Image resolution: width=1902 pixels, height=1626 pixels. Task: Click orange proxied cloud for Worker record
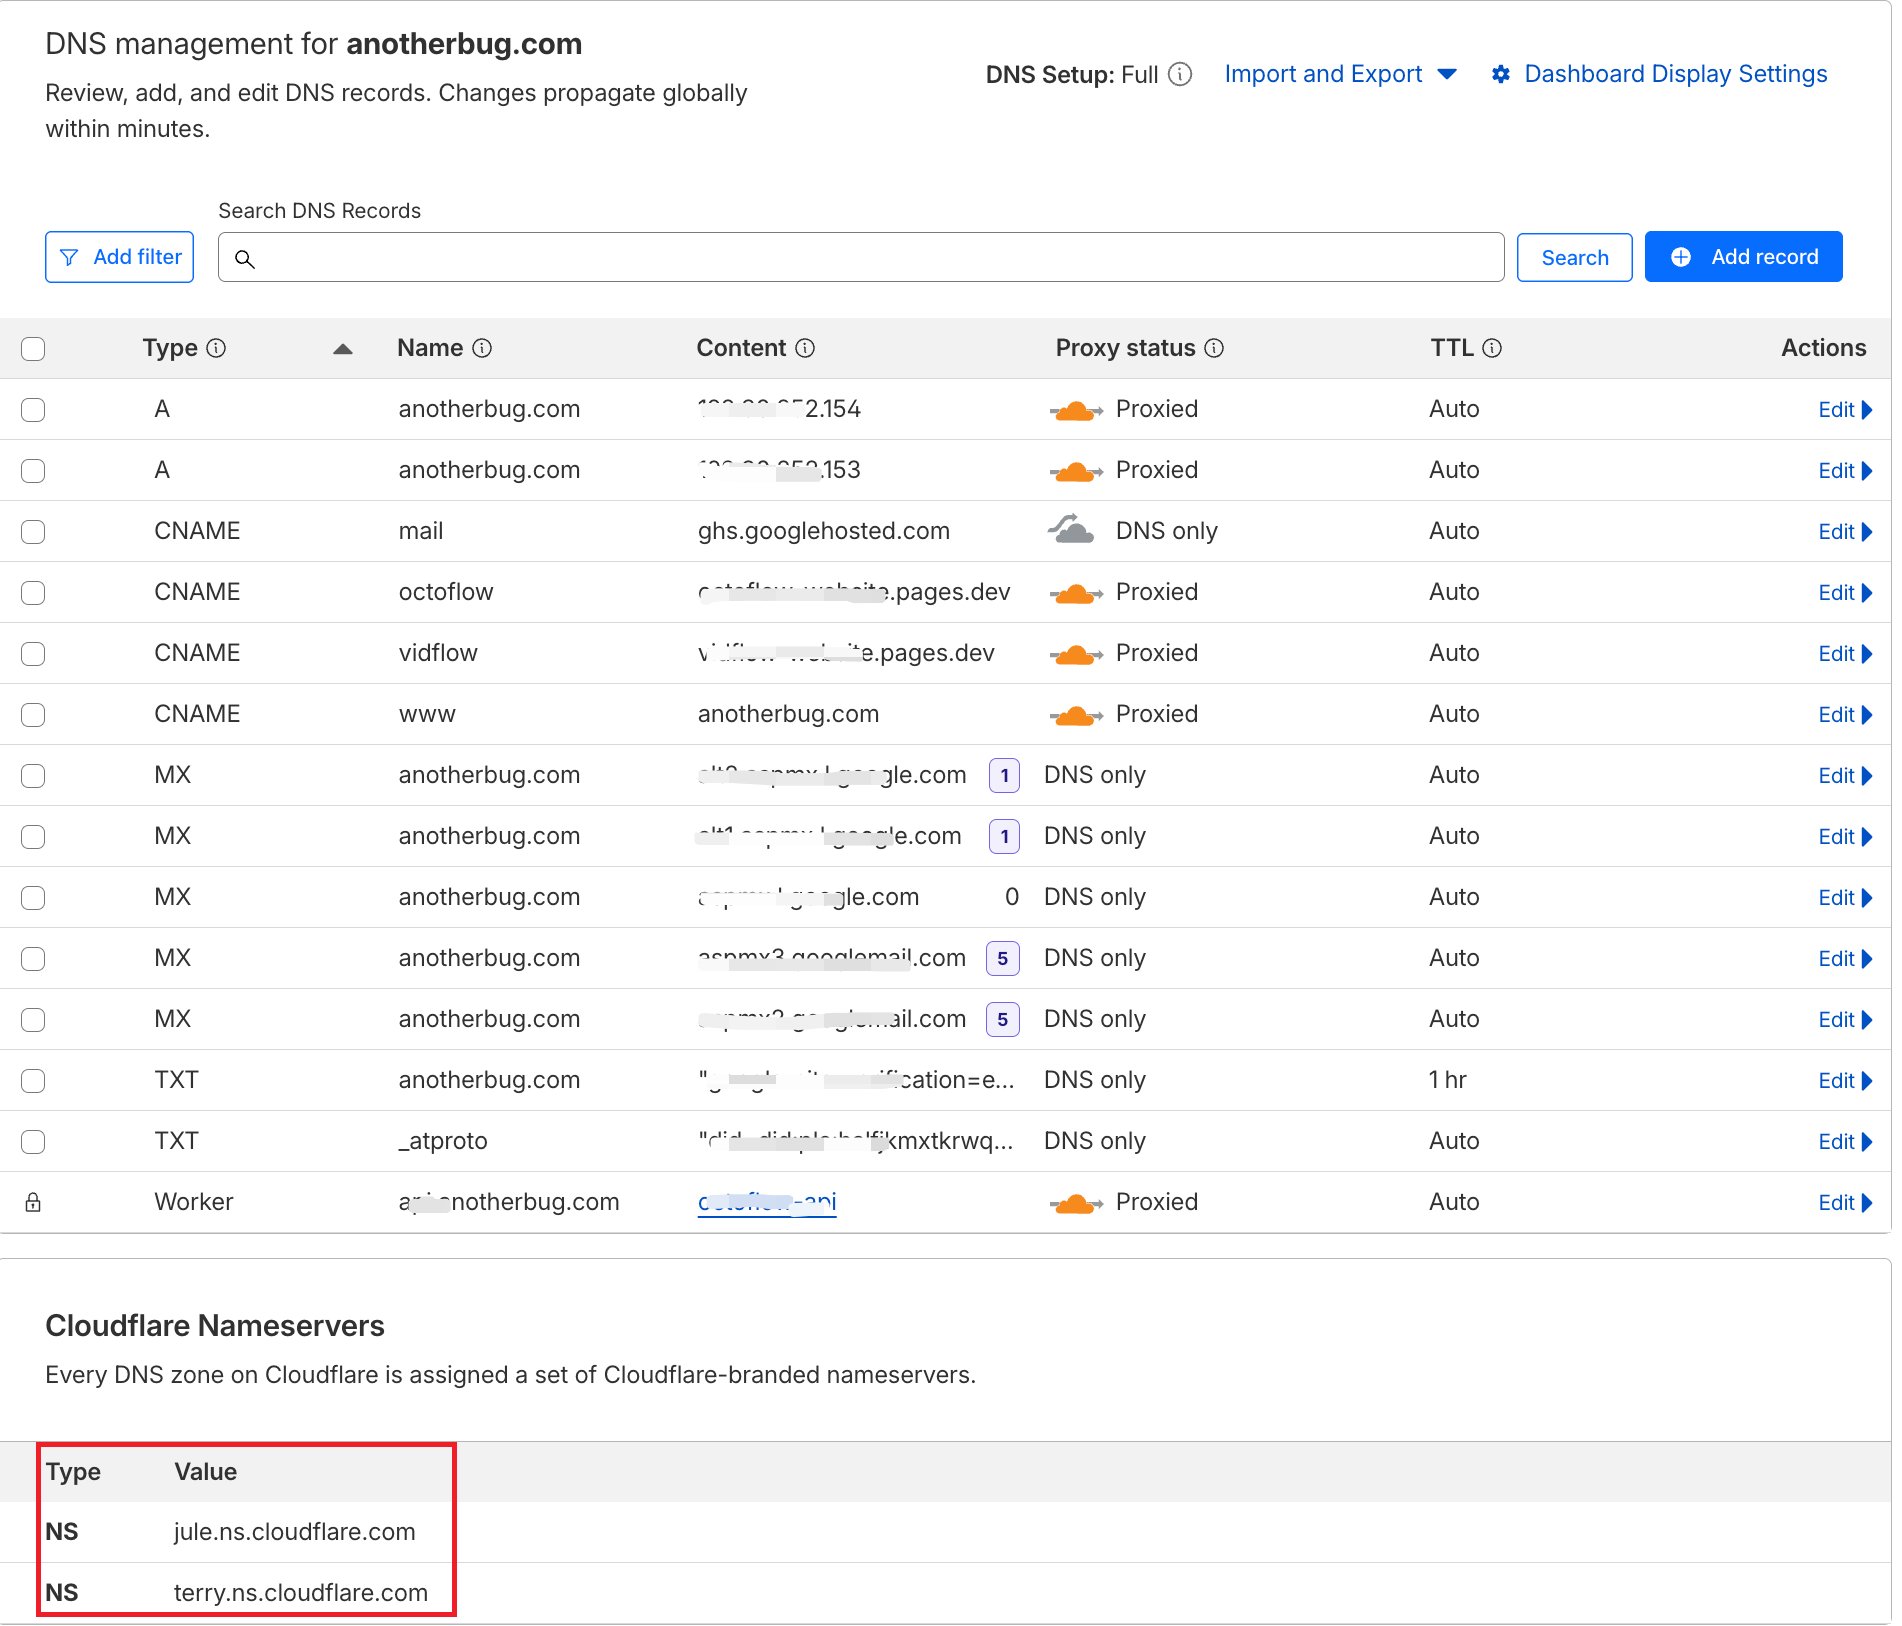[x=1076, y=1203]
